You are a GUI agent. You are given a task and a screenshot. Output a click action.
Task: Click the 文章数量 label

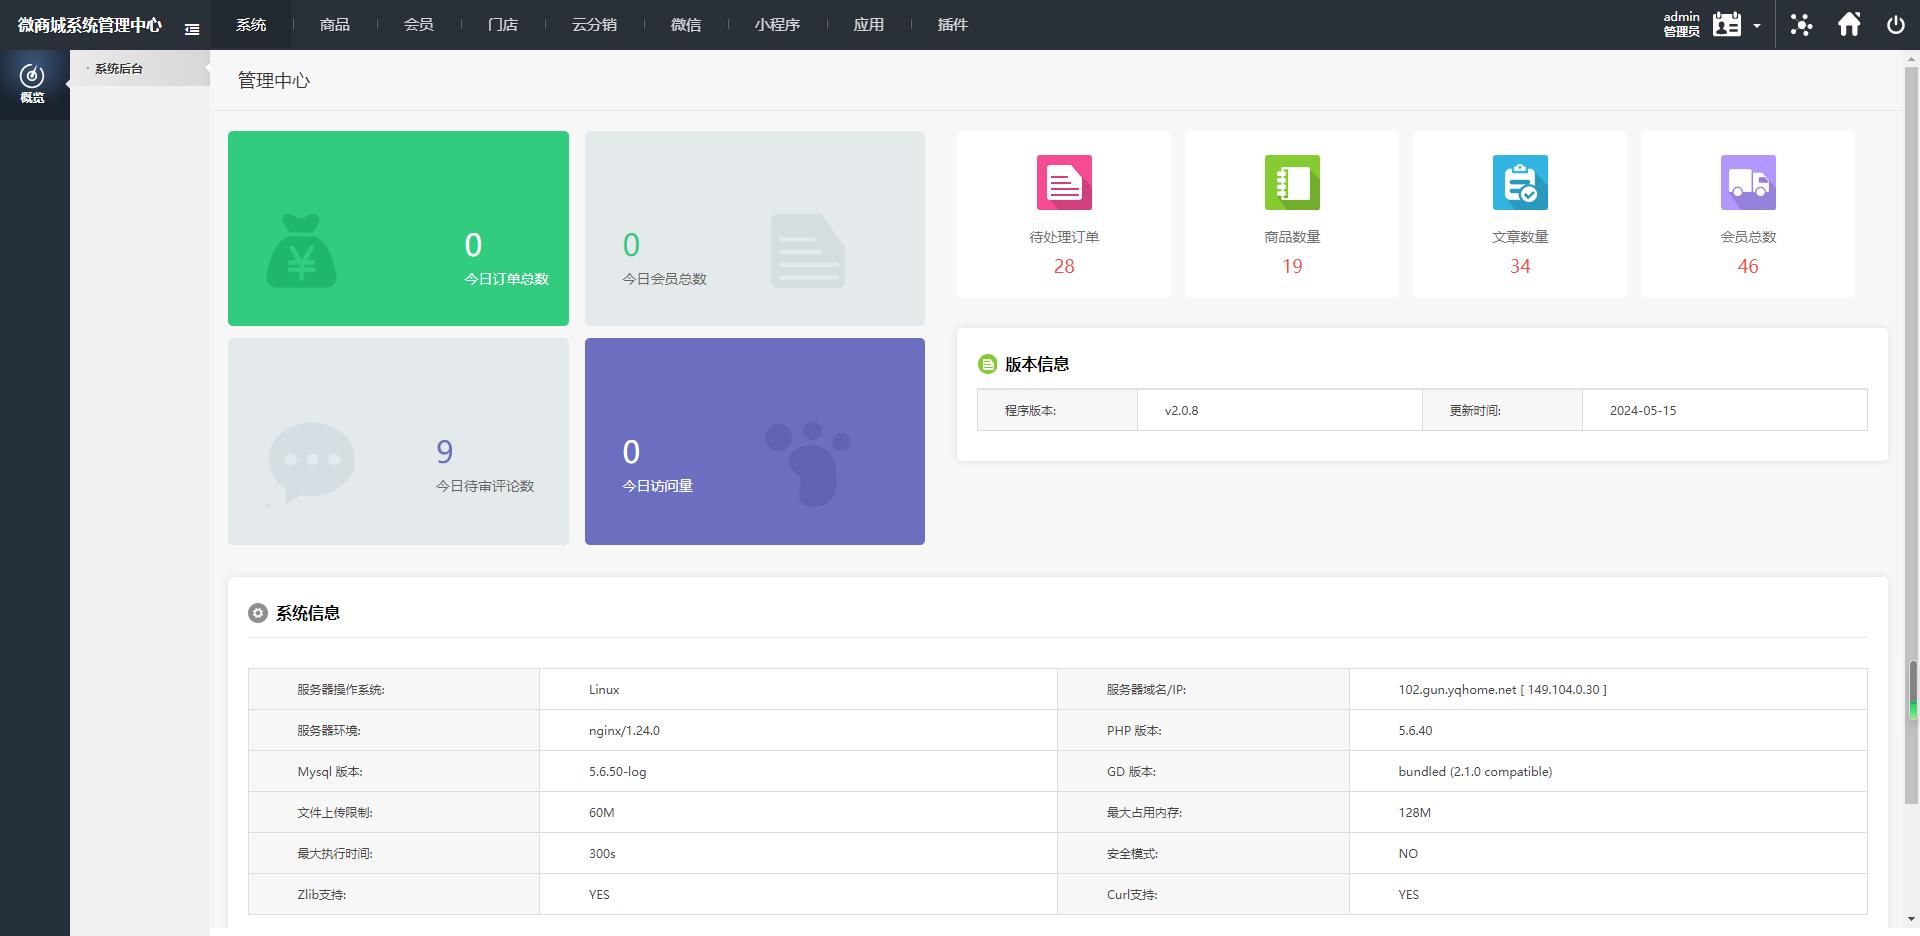point(1520,237)
